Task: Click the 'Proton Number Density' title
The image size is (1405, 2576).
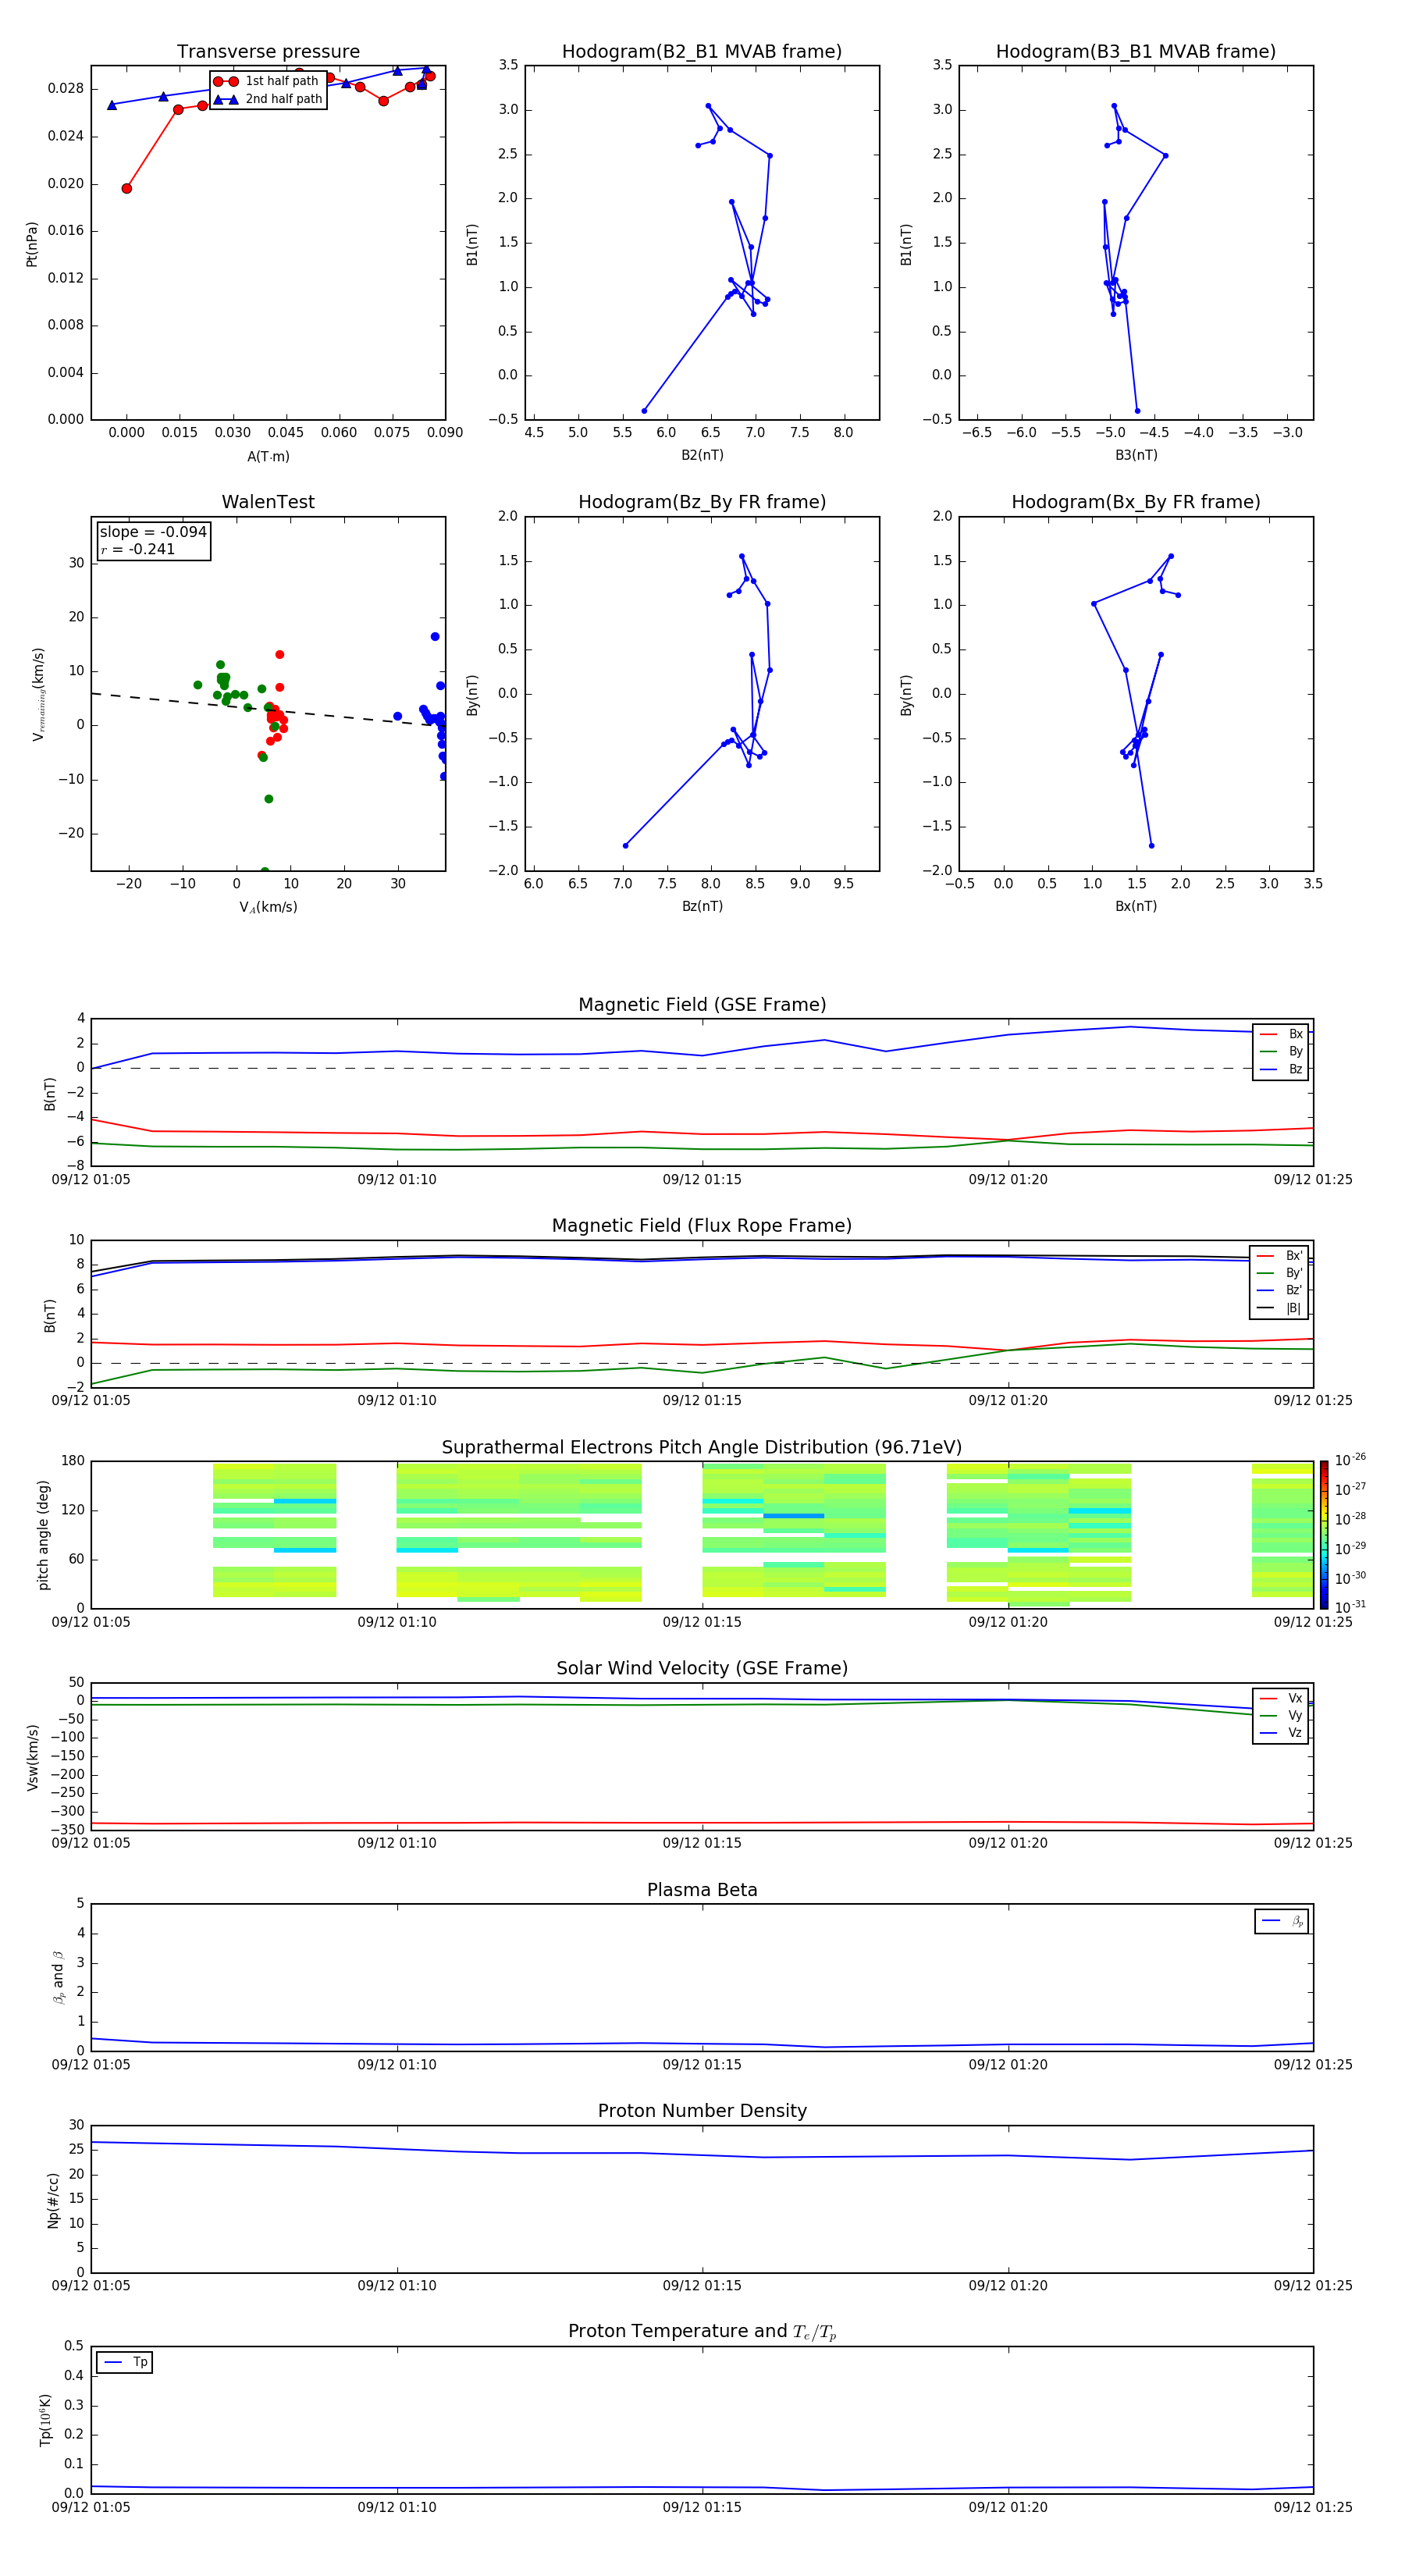Action: point(702,2110)
